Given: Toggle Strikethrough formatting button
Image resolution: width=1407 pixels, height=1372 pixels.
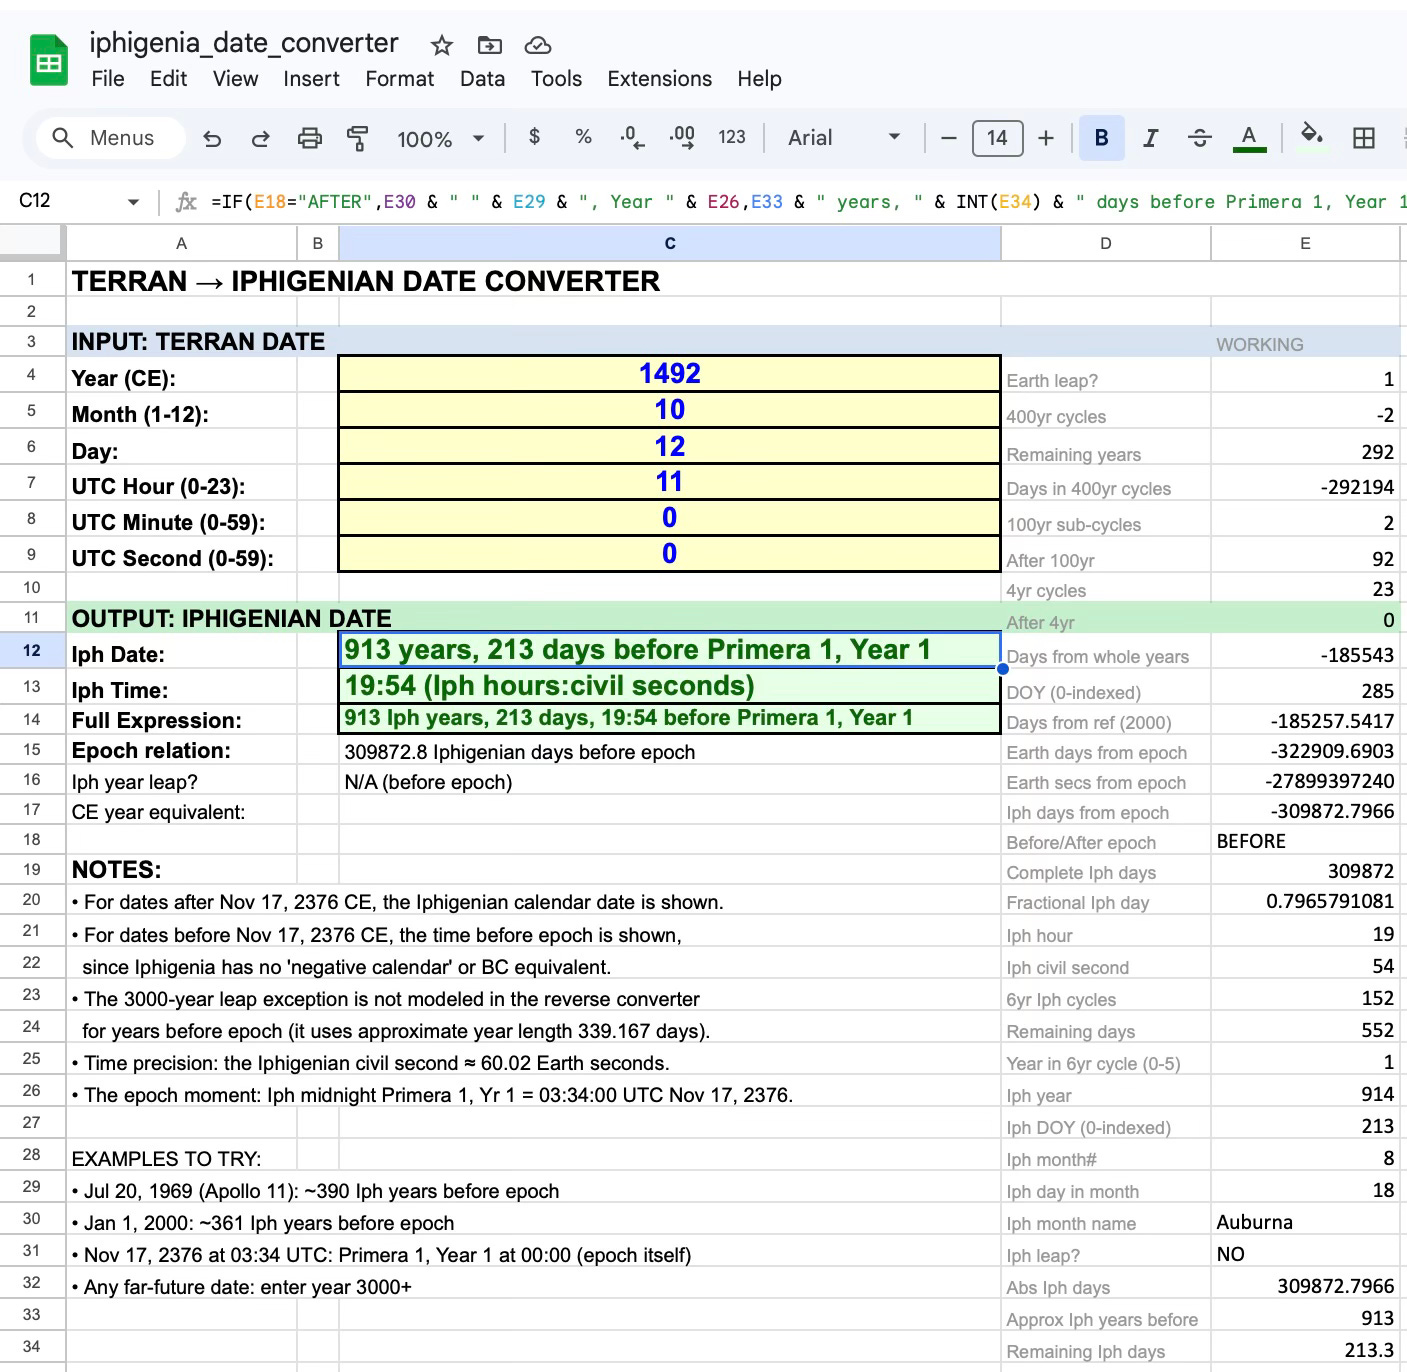Looking at the screenshot, I should click(x=1199, y=138).
